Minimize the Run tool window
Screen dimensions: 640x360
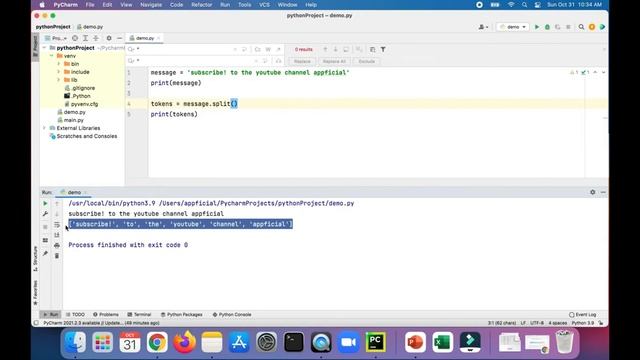coord(603,192)
